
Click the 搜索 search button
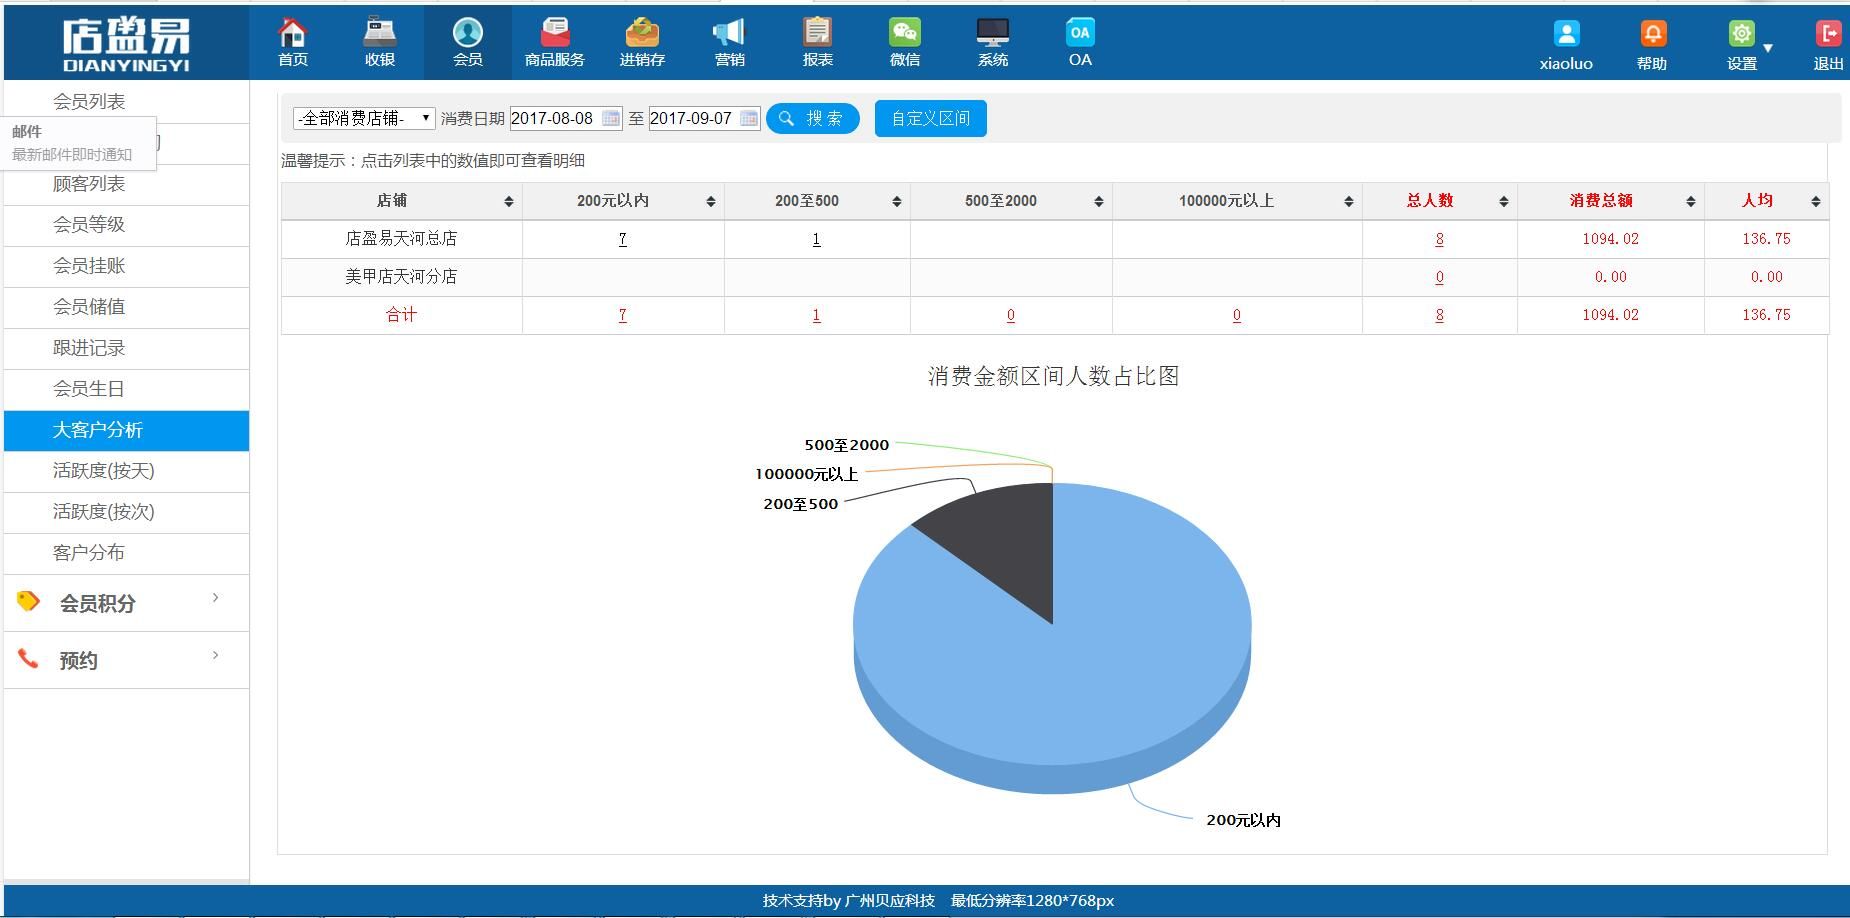pyautogui.click(x=813, y=118)
